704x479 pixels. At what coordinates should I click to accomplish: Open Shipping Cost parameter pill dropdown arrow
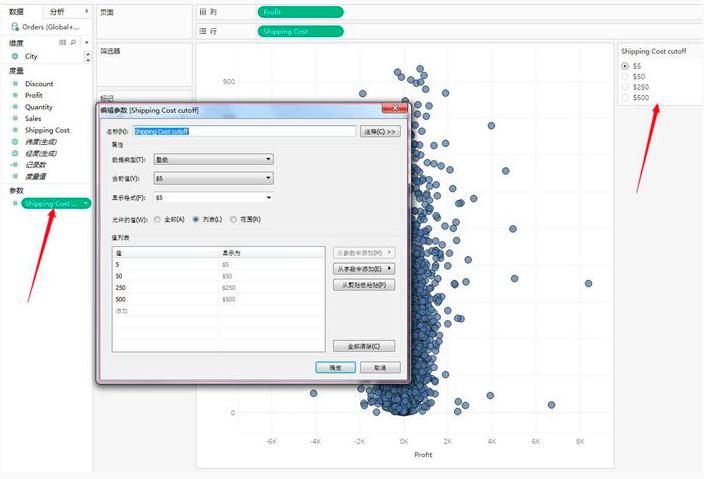click(85, 203)
